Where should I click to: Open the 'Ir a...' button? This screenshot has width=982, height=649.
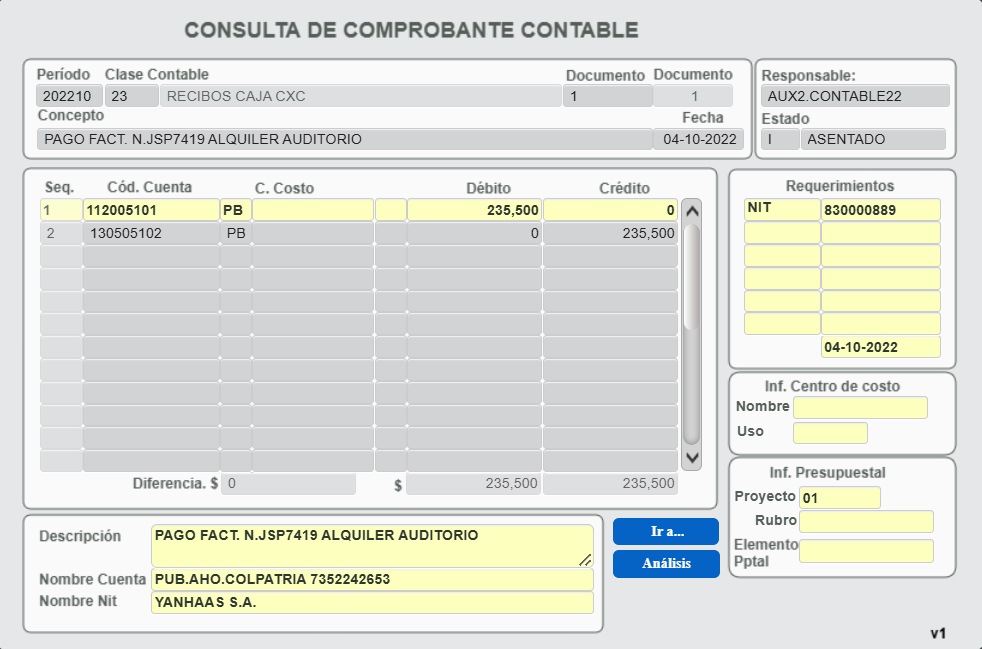click(666, 532)
